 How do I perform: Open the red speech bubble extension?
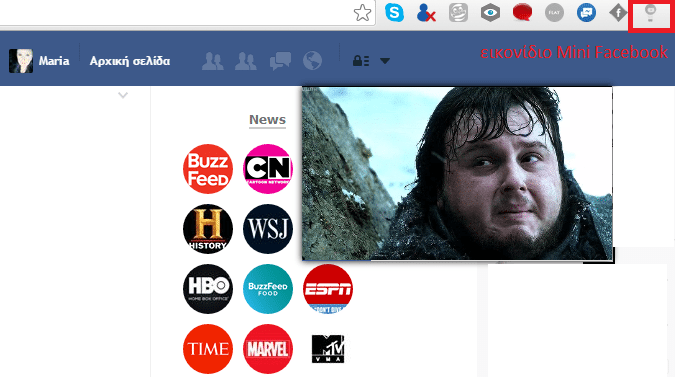[522, 12]
